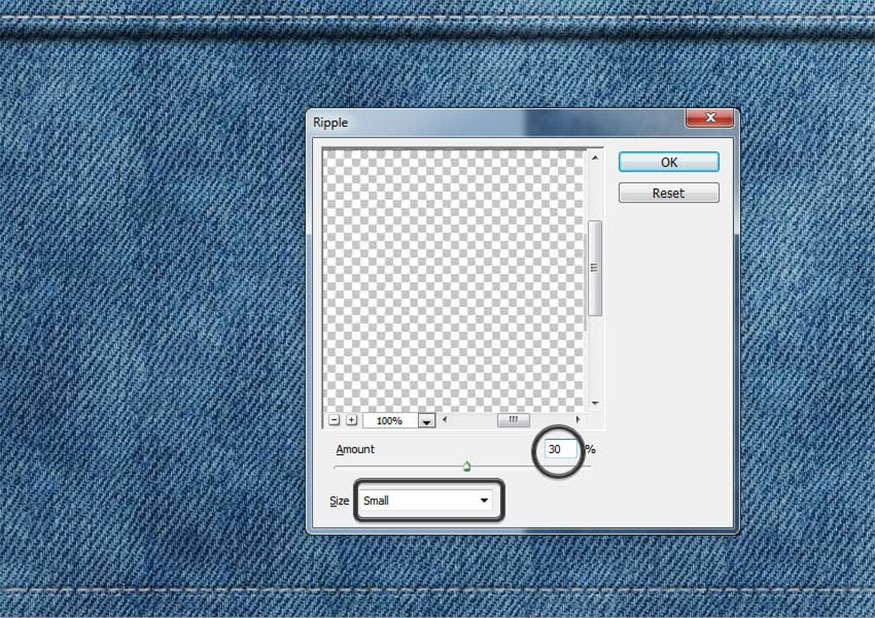Zoom out preview with minus icon
The height and width of the screenshot is (618, 875).
point(334,420)
